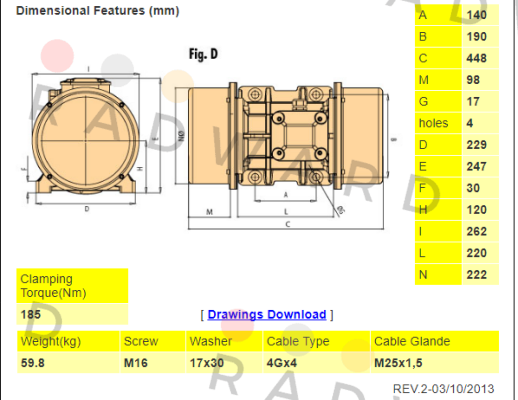Select dimension G value 17

[x=473, y=102]
